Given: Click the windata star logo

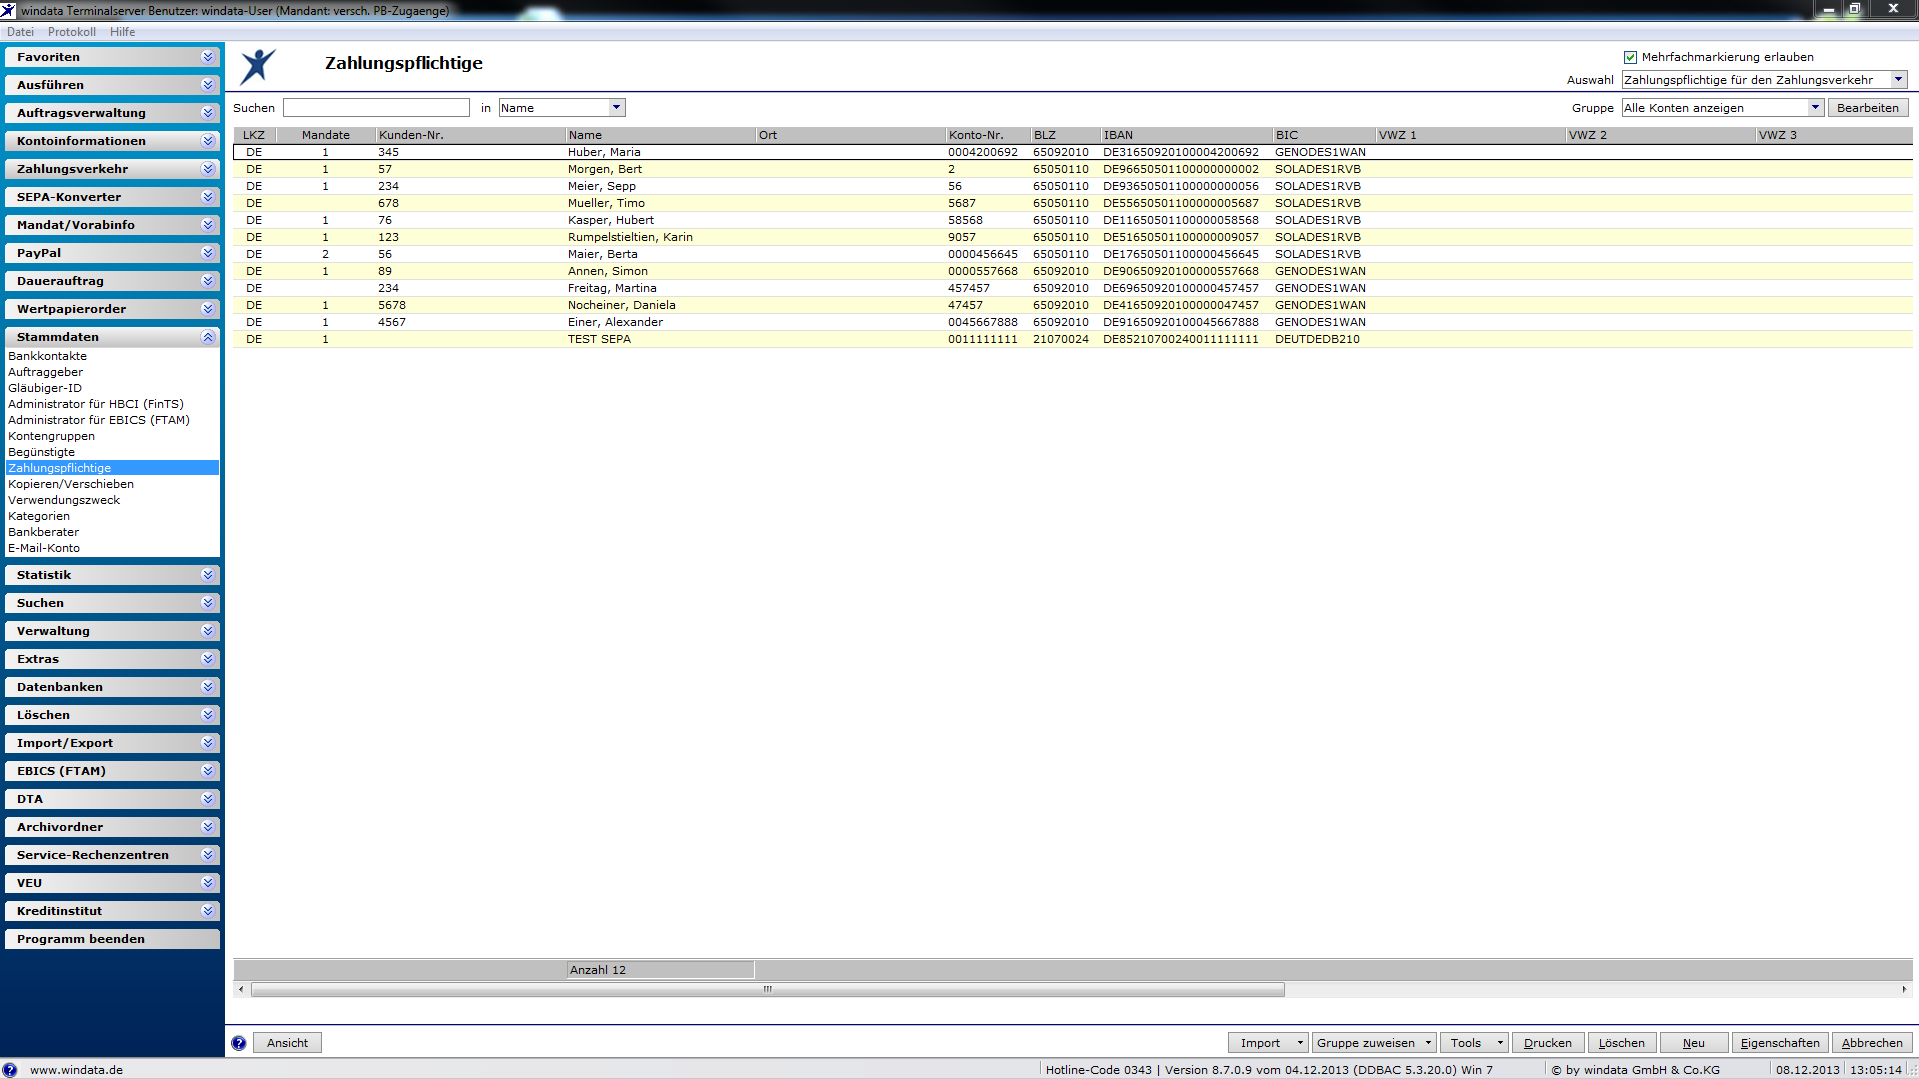Looking at the screenshot, I should pos(258,66).
